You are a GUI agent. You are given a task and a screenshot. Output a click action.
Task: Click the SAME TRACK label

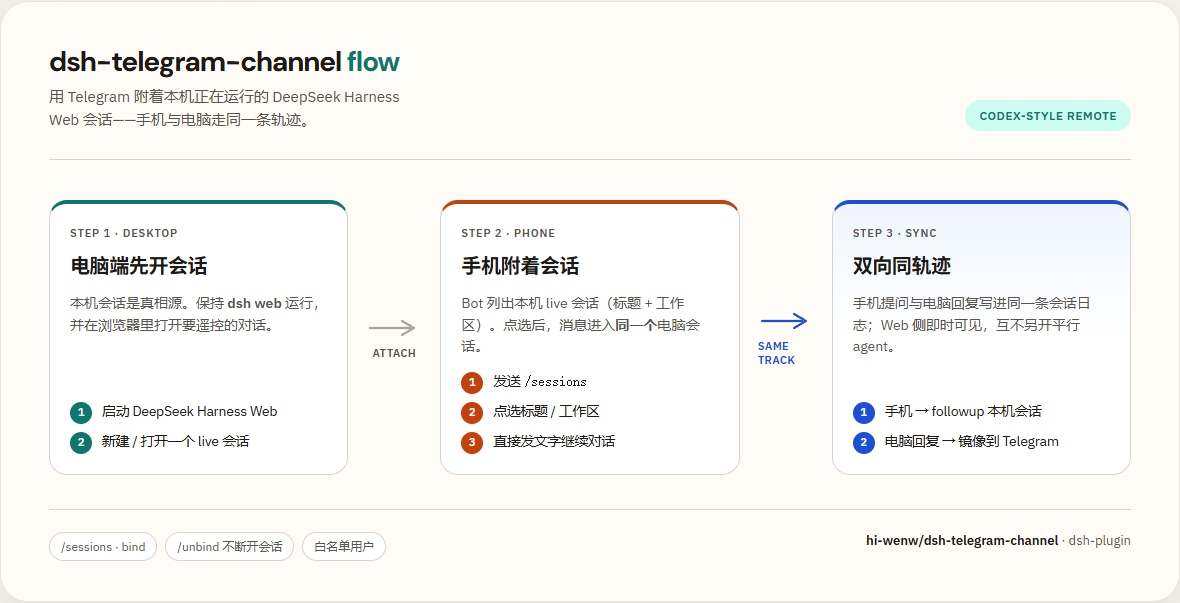click(x=776, y=353)
